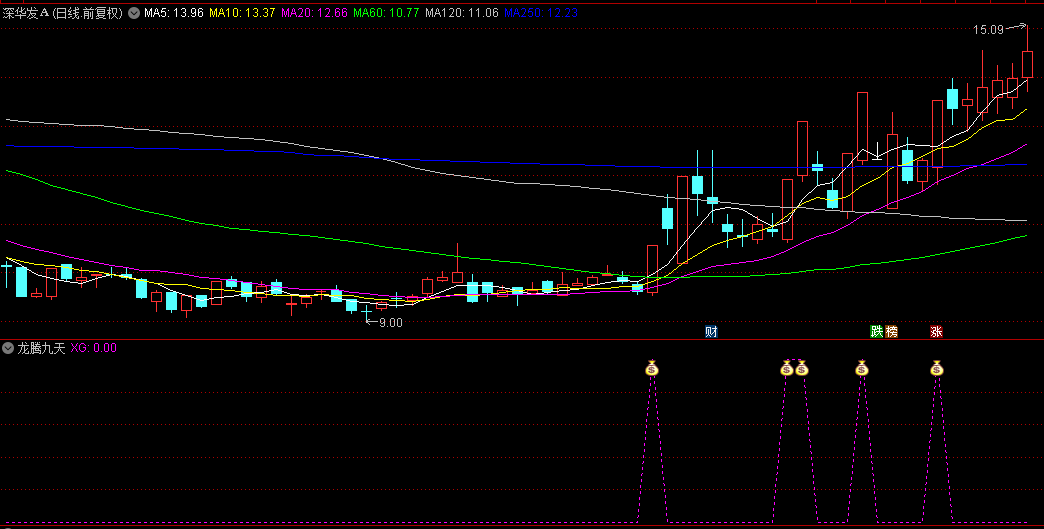Click the blue MA250: 12.23 label
The image size is (1044, 529).
point(541,13)
